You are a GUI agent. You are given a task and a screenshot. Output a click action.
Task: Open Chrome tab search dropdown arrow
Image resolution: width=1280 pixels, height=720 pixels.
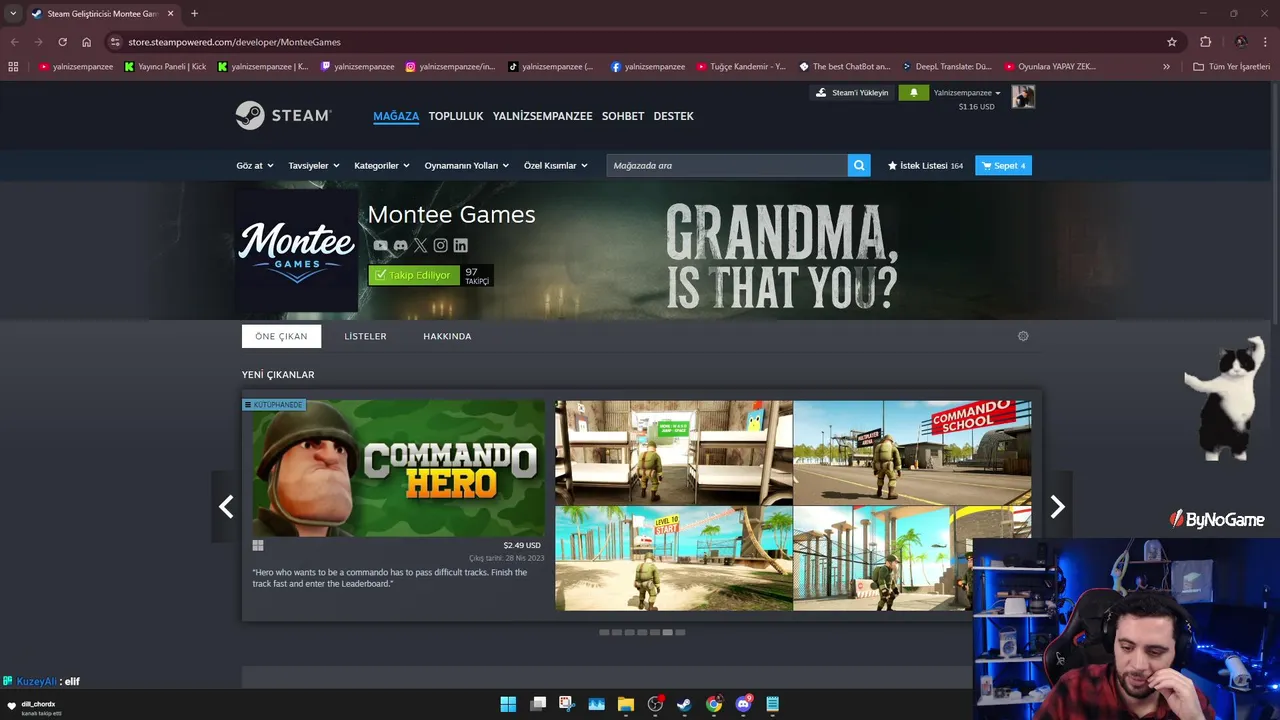coord(13,14)
